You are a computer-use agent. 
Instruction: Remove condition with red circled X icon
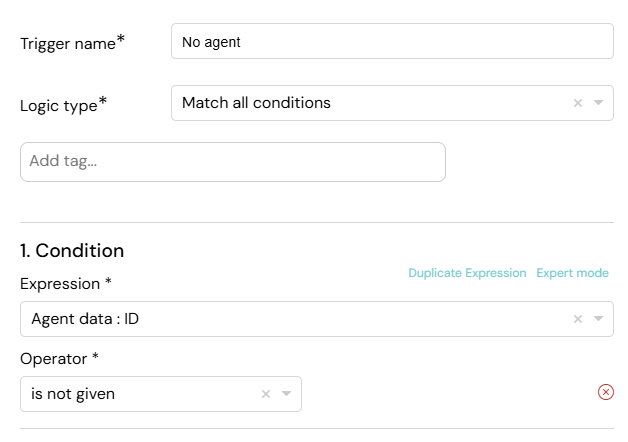606,392
